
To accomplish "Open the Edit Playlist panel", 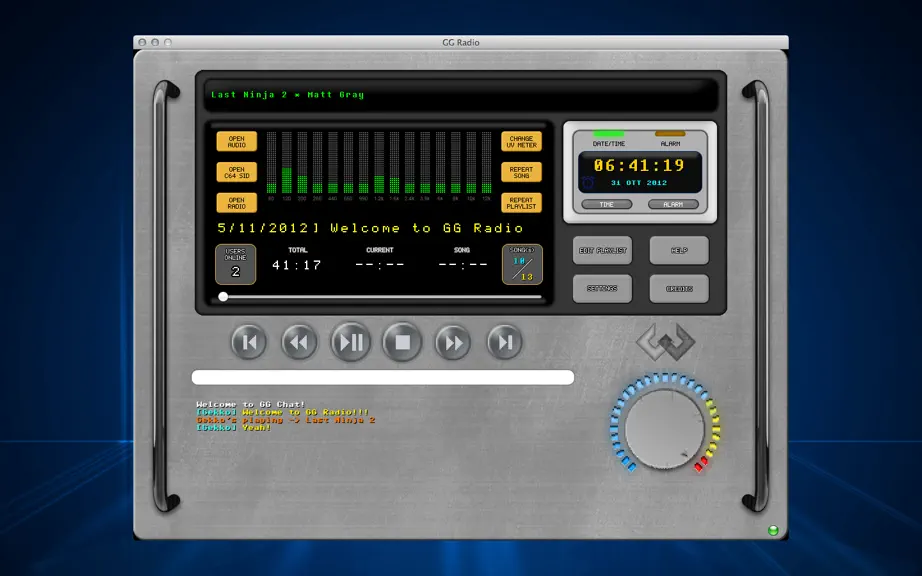I will pos(602,250).
